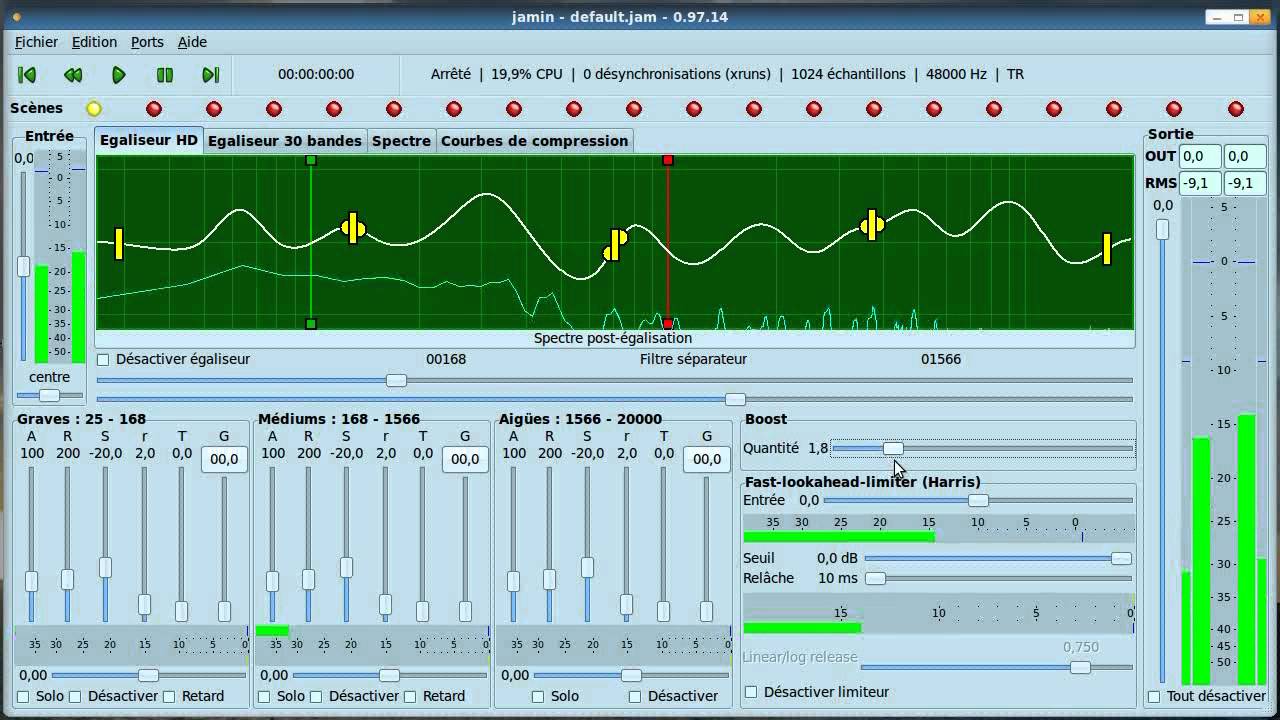Click the green crossover marker at top of EQ
This screenshot has width=1280, height=720.
(x=311, y=160)
